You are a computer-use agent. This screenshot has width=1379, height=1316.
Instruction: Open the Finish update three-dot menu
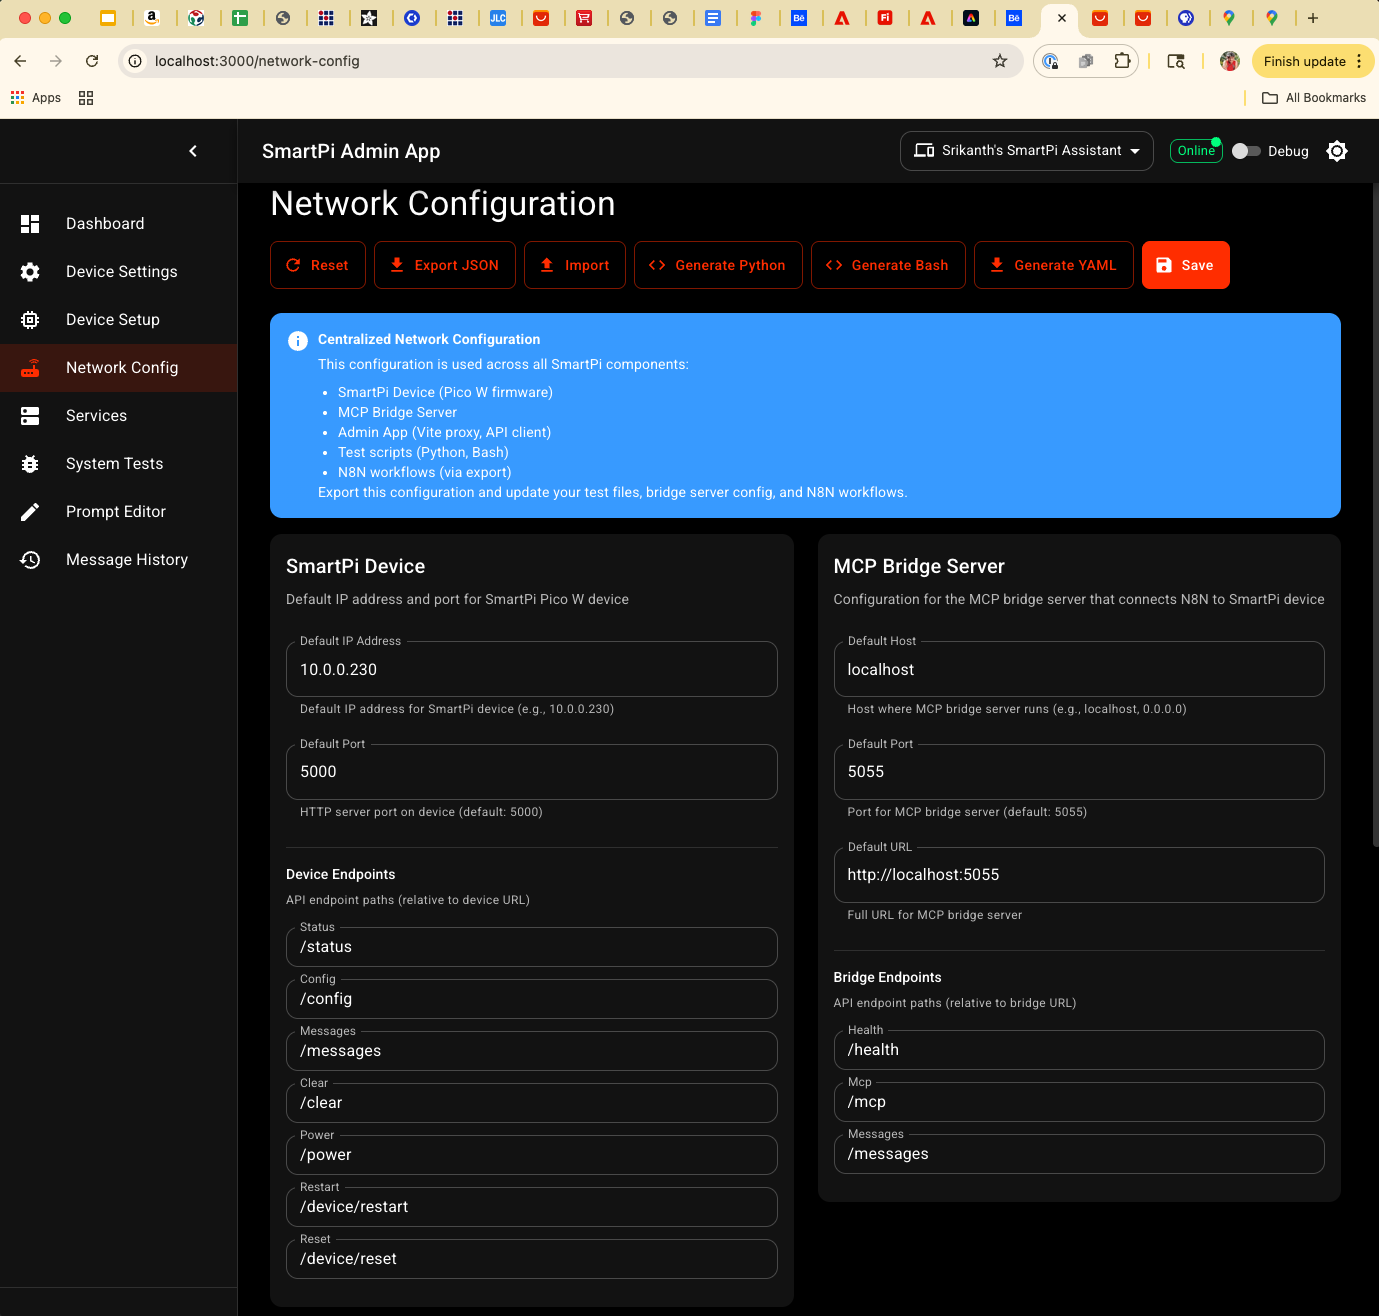(x=1361, y=61)
